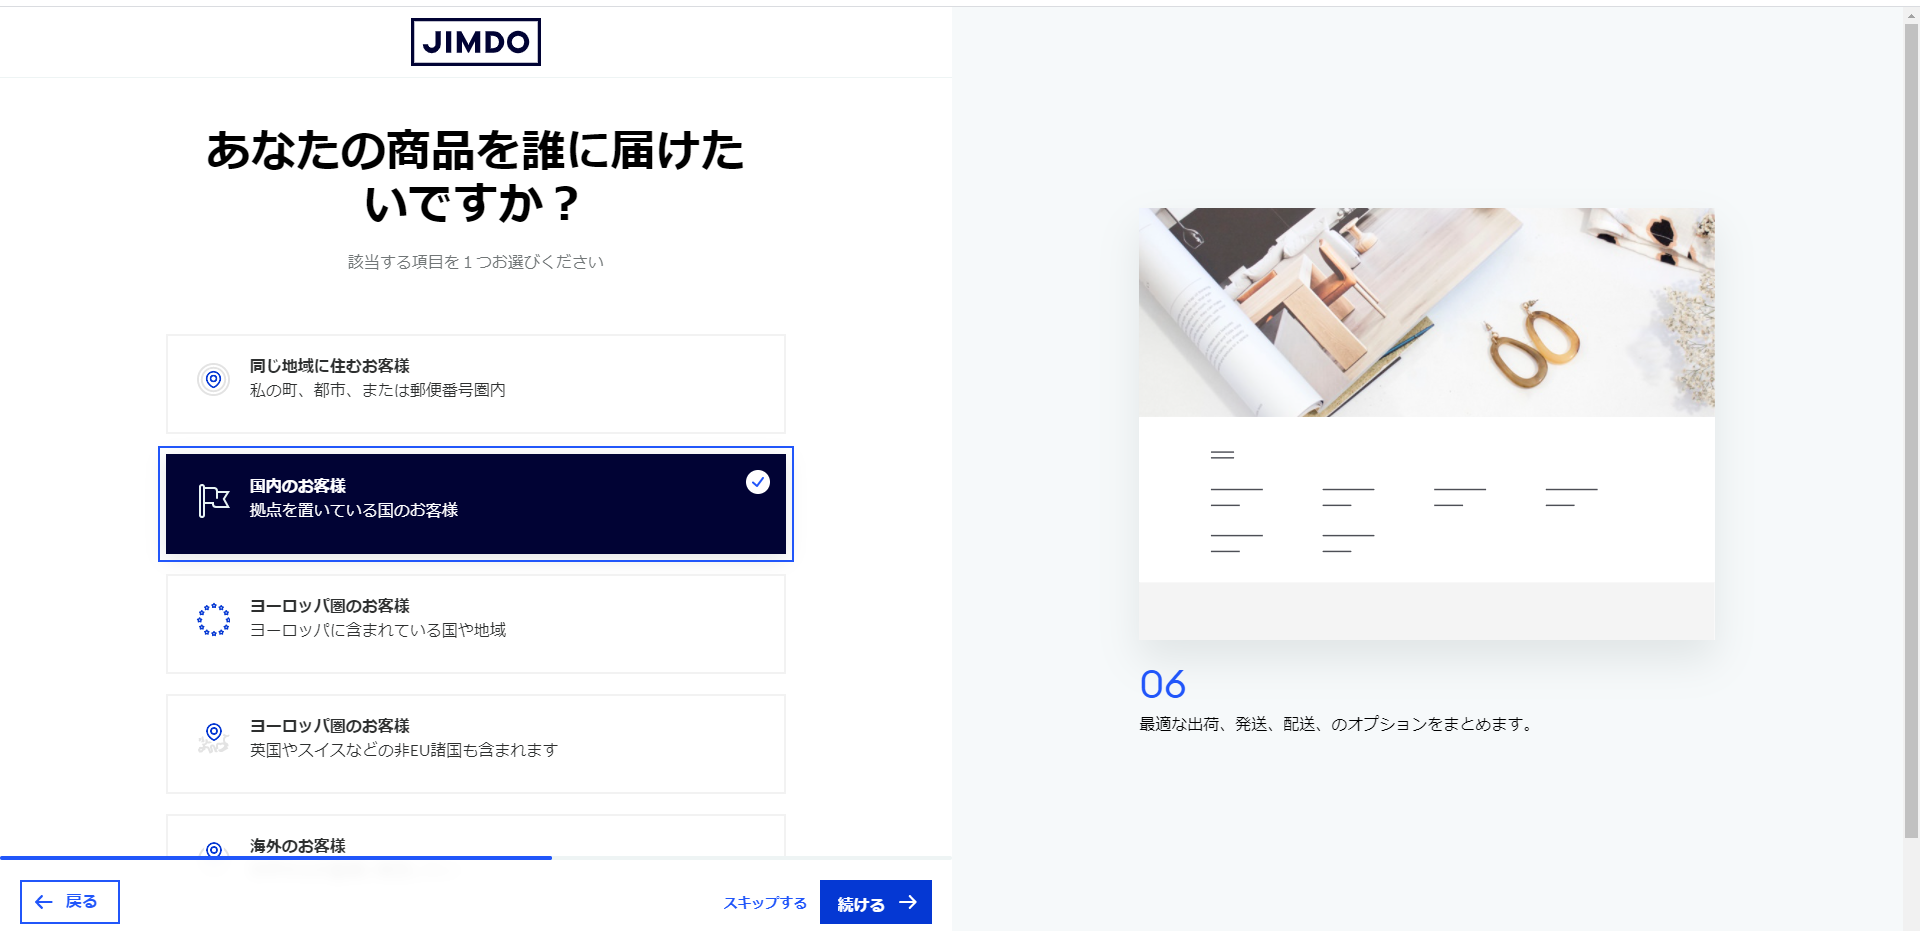
Task: Select ヨーロッパに含まれている国や地域 option
Action: click(x=476, y=624)
